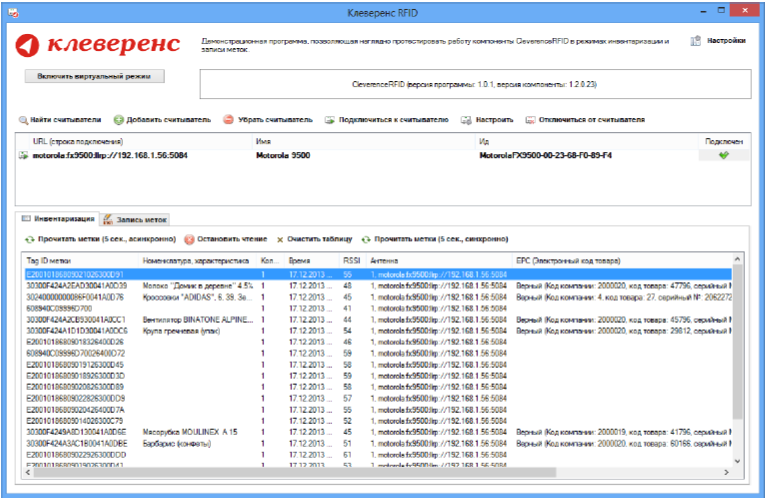Click the Ид column header in readers list
Image resolution: width=768 pixels, height=501 pixels.
pos(587,142)
